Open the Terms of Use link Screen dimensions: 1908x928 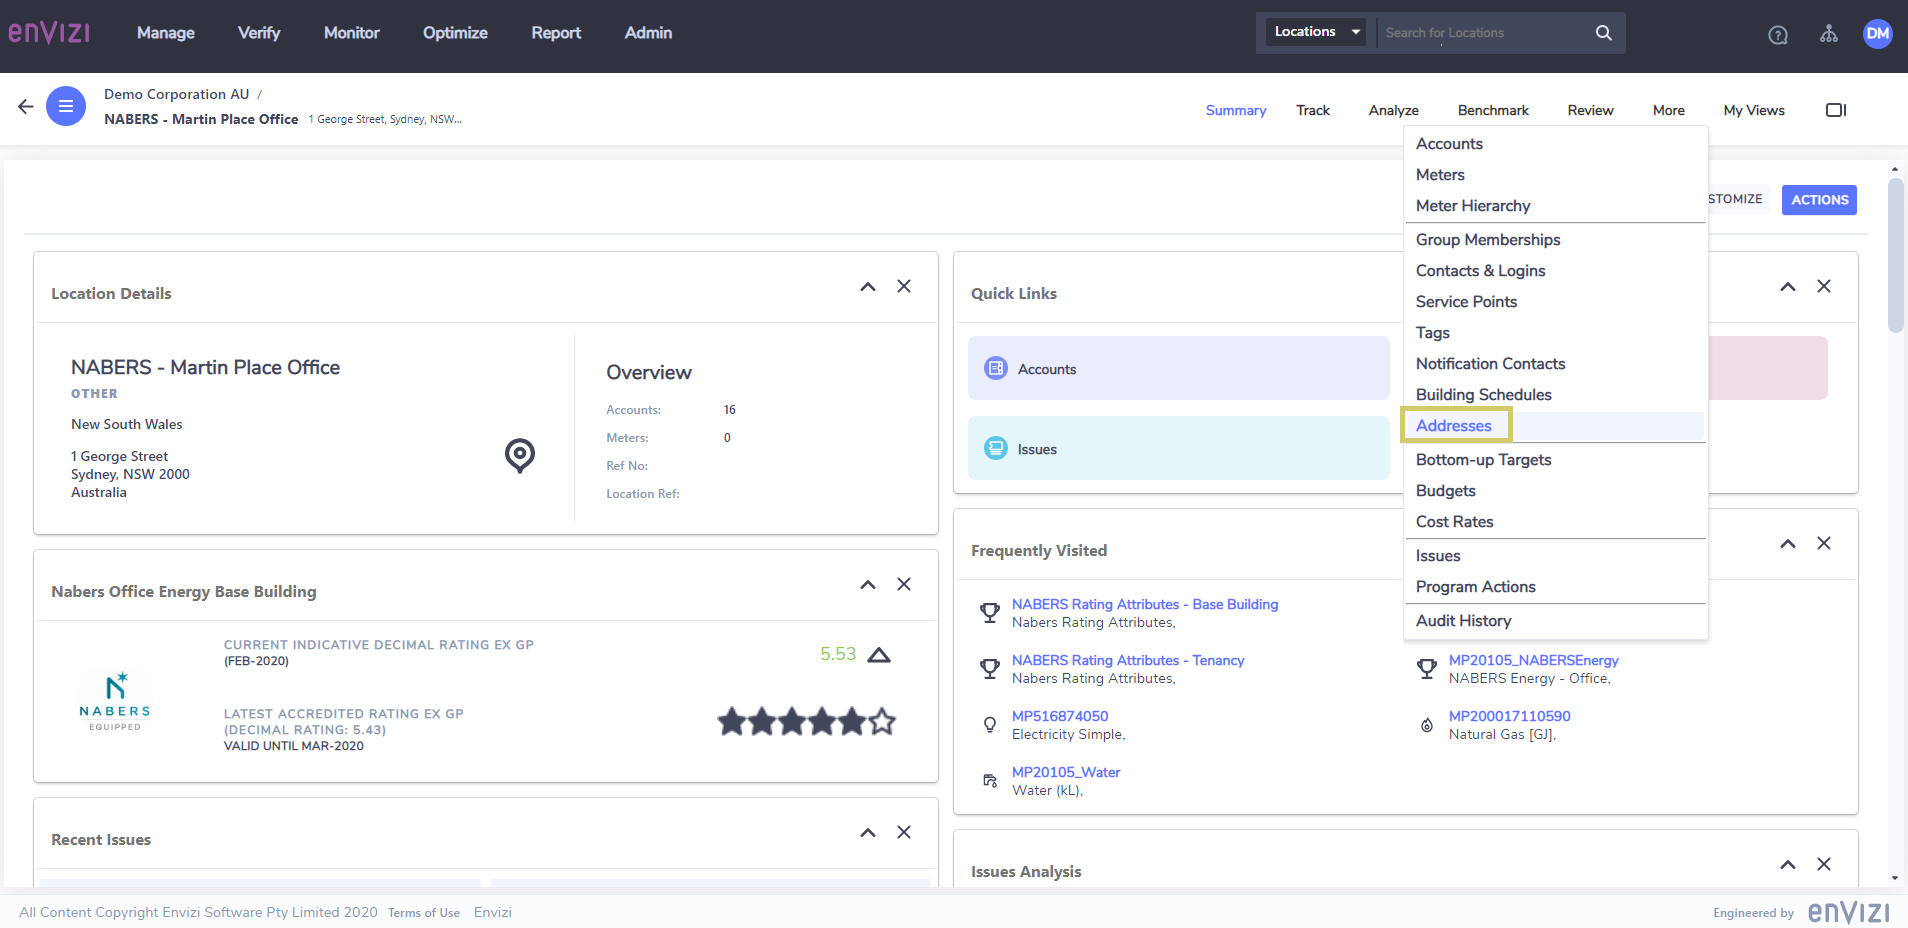click(424, 913)
